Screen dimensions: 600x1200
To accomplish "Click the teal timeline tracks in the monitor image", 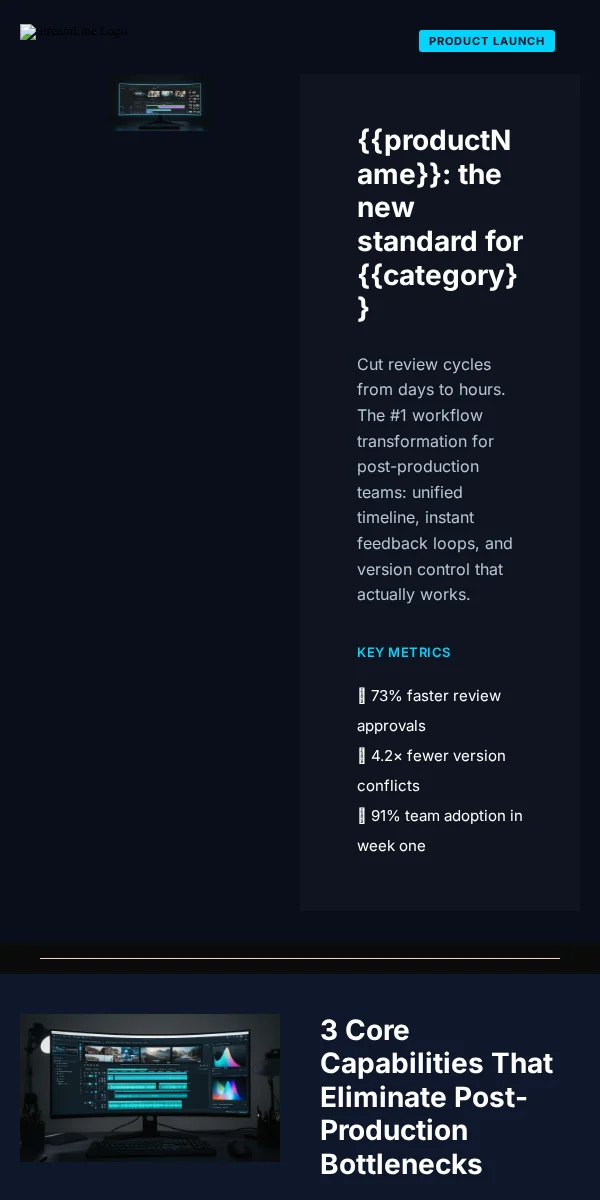I will [148, 1088].
